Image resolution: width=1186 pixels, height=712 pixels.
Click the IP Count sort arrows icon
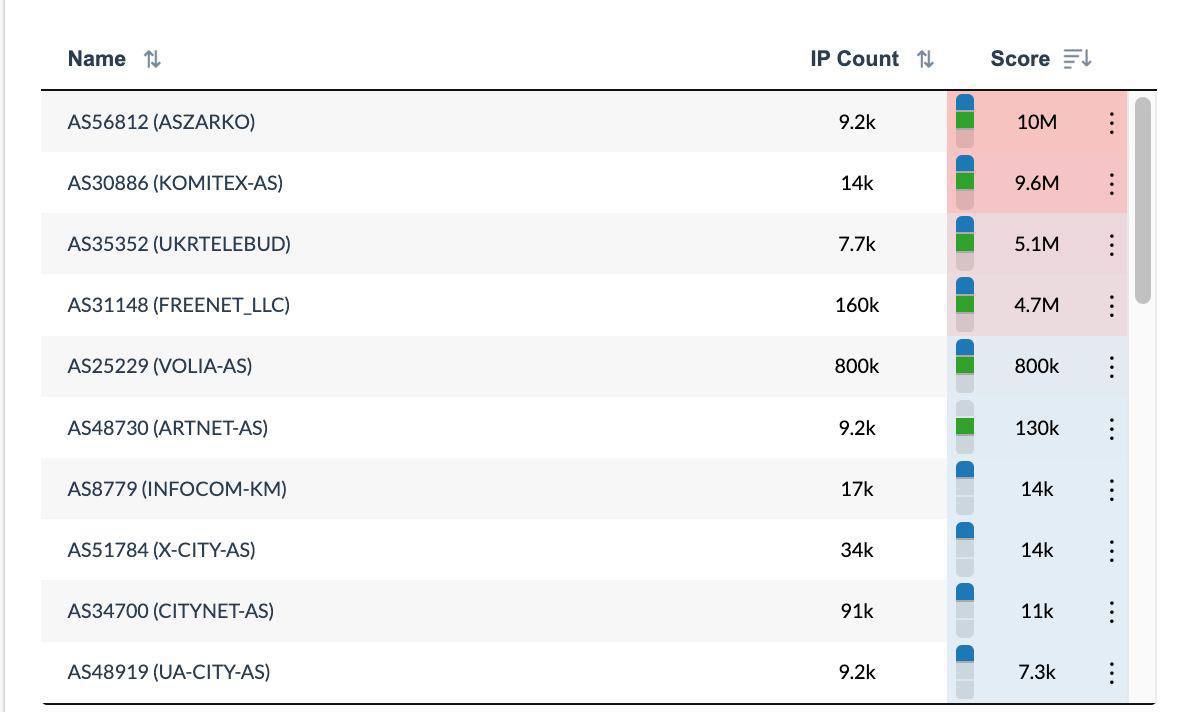click(925, 59)
